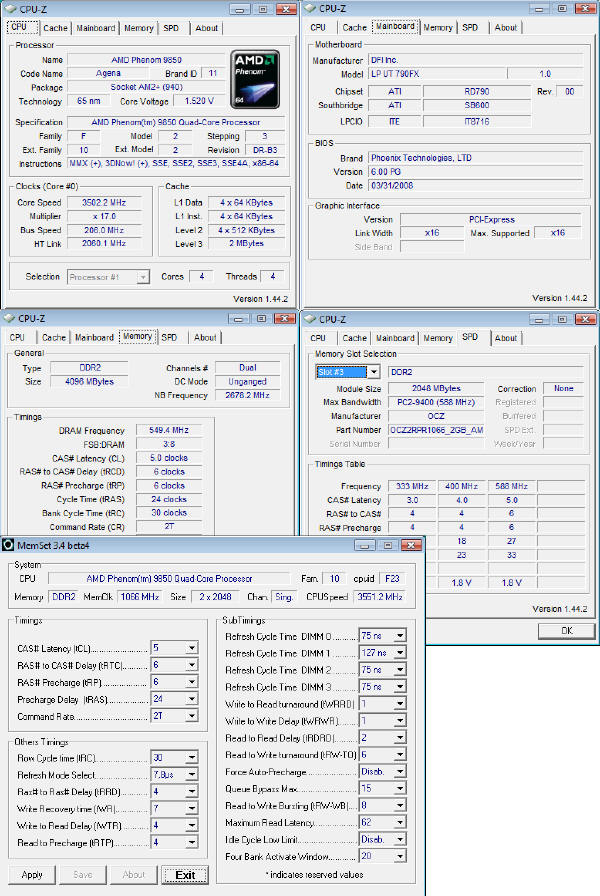600x896 pixels.
Task: Click the Southbridge SB600 field
Action: coord(477,105)
